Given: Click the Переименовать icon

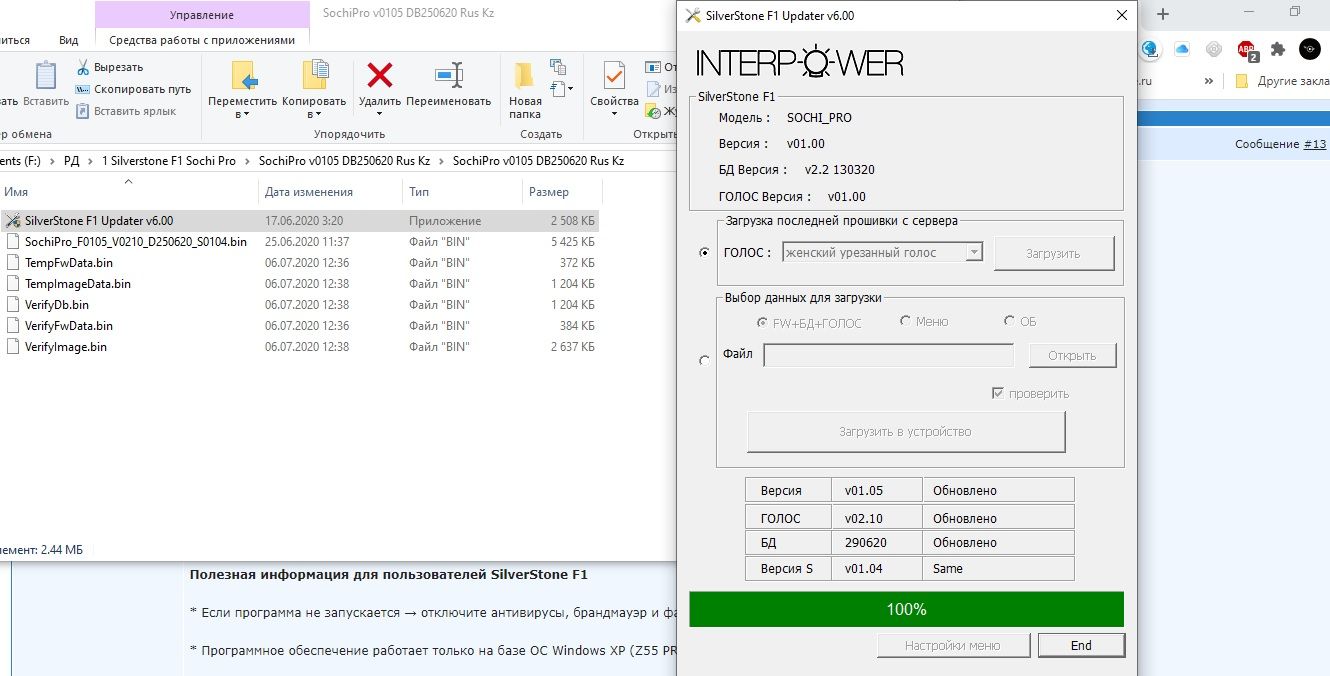Looking at the screenshot, I should click(x=449, y=76).
